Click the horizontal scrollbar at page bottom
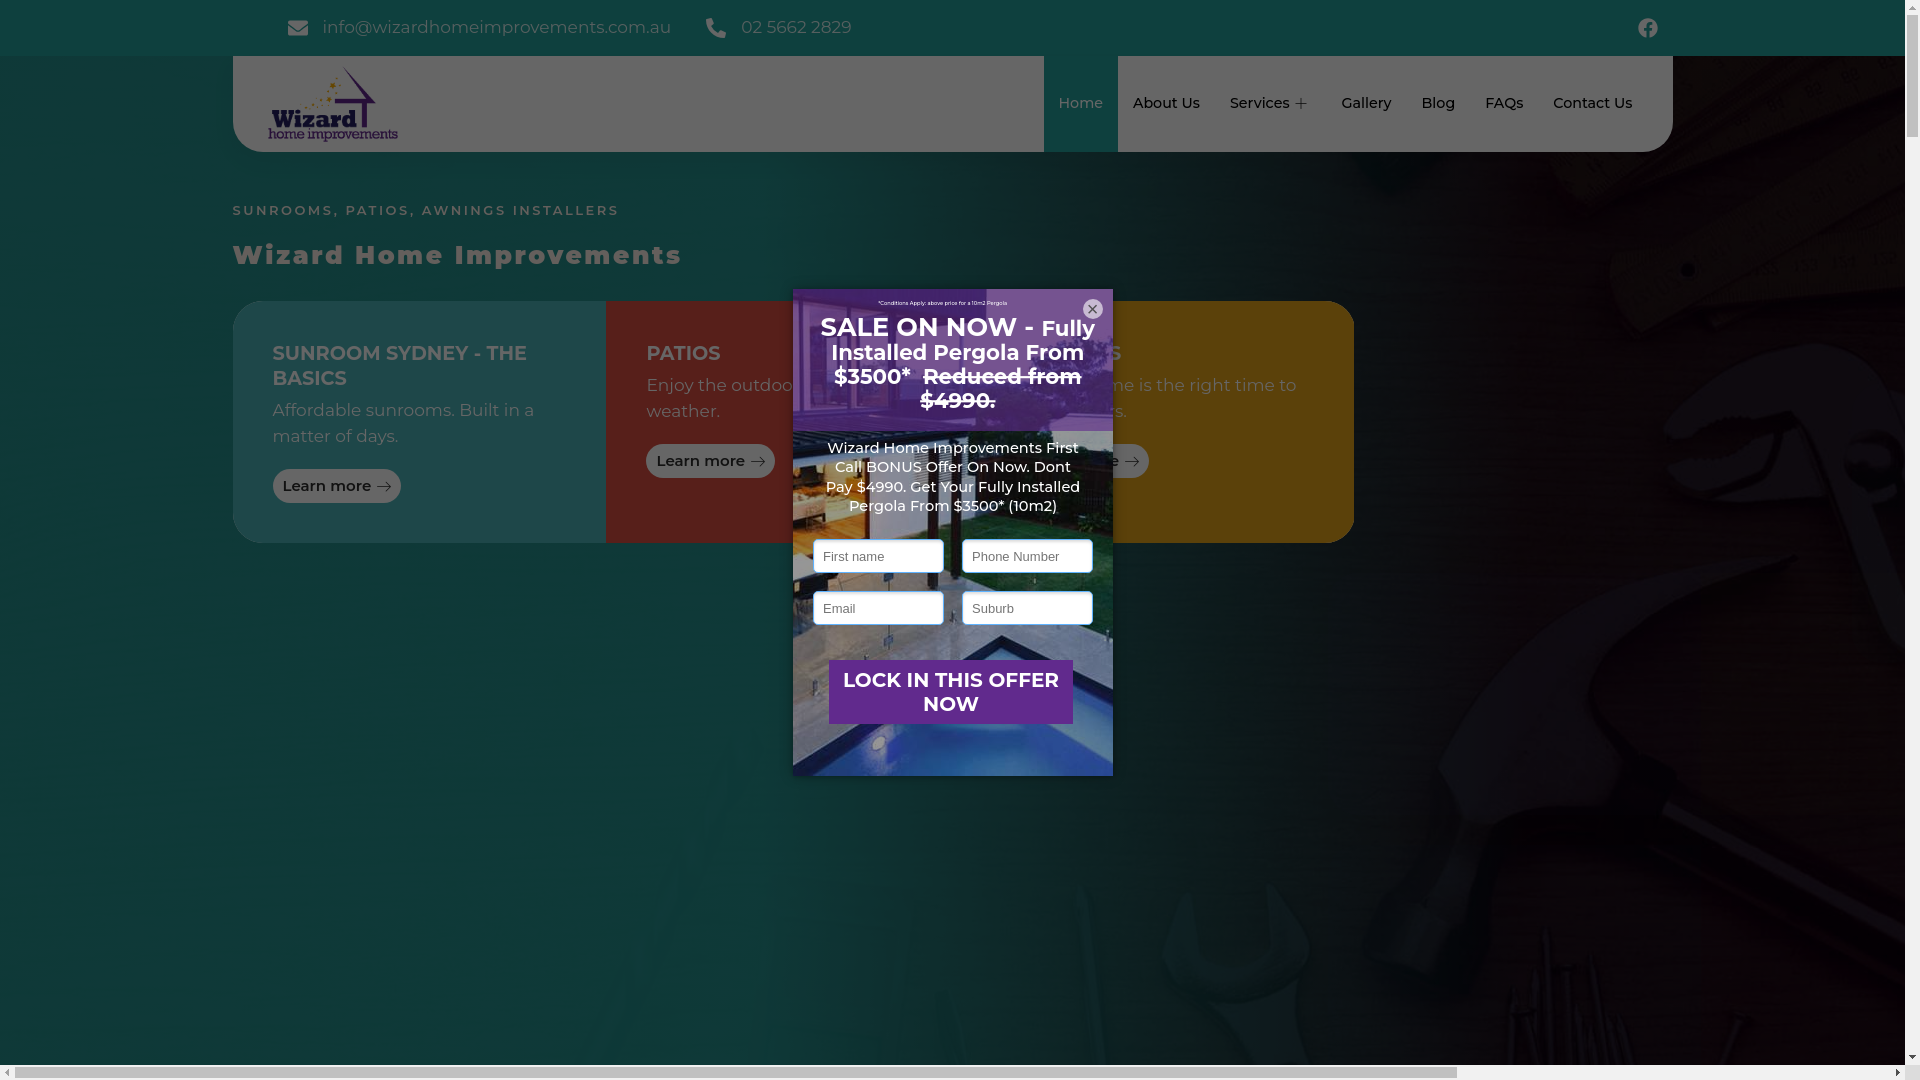 (x=735, y=1072)
